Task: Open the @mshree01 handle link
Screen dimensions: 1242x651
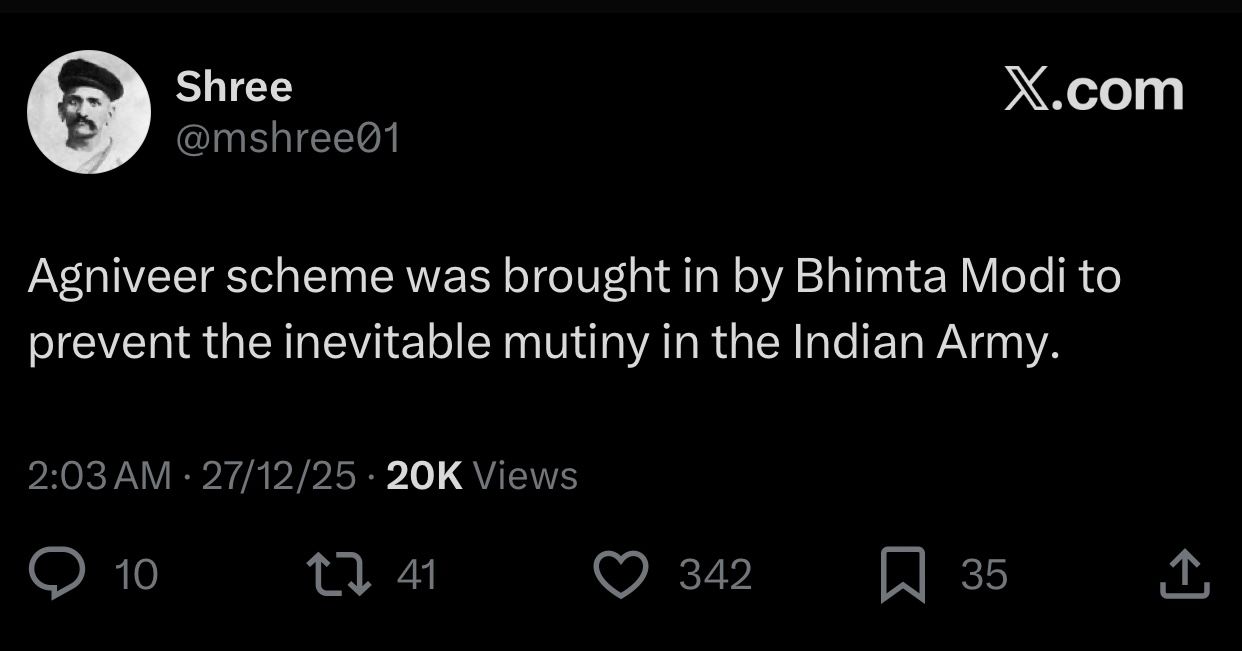Action: (288, 138)
